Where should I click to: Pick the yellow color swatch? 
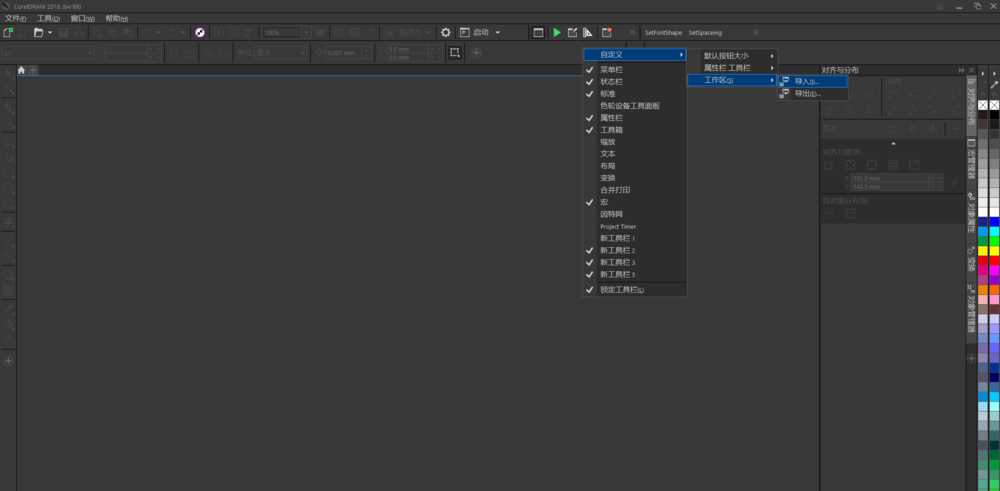(x=994, y=251)
